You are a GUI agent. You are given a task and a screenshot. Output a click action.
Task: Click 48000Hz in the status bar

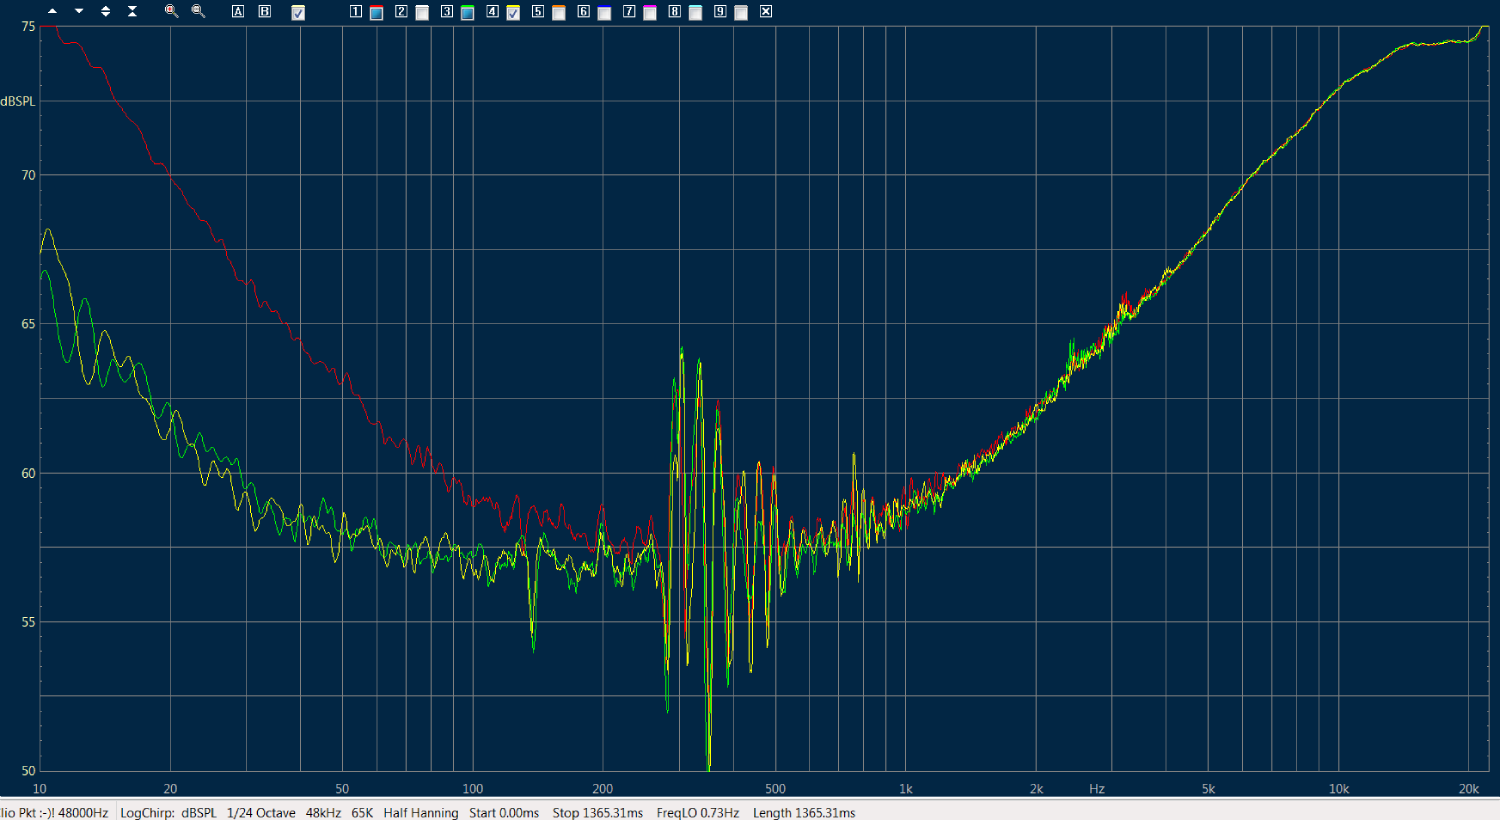83,813
